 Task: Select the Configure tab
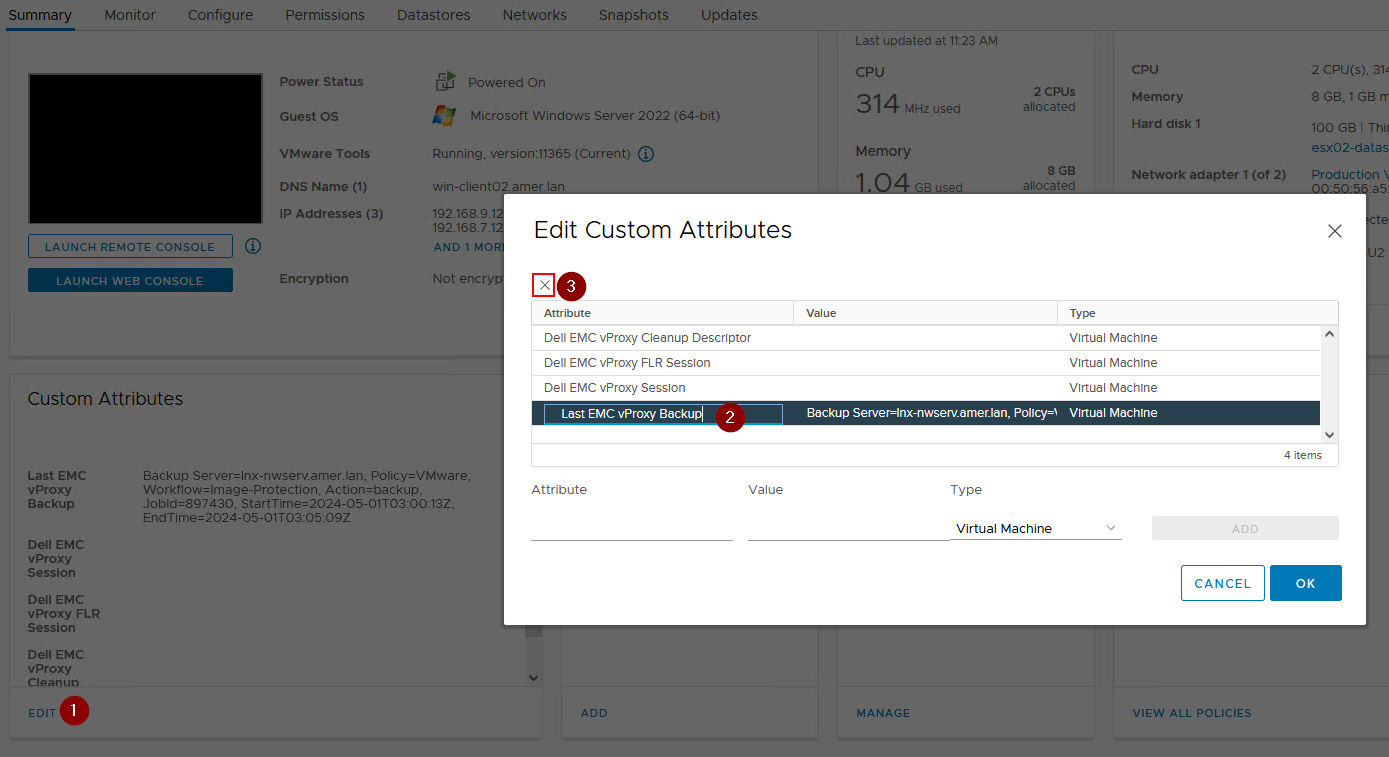coord(220,15)
